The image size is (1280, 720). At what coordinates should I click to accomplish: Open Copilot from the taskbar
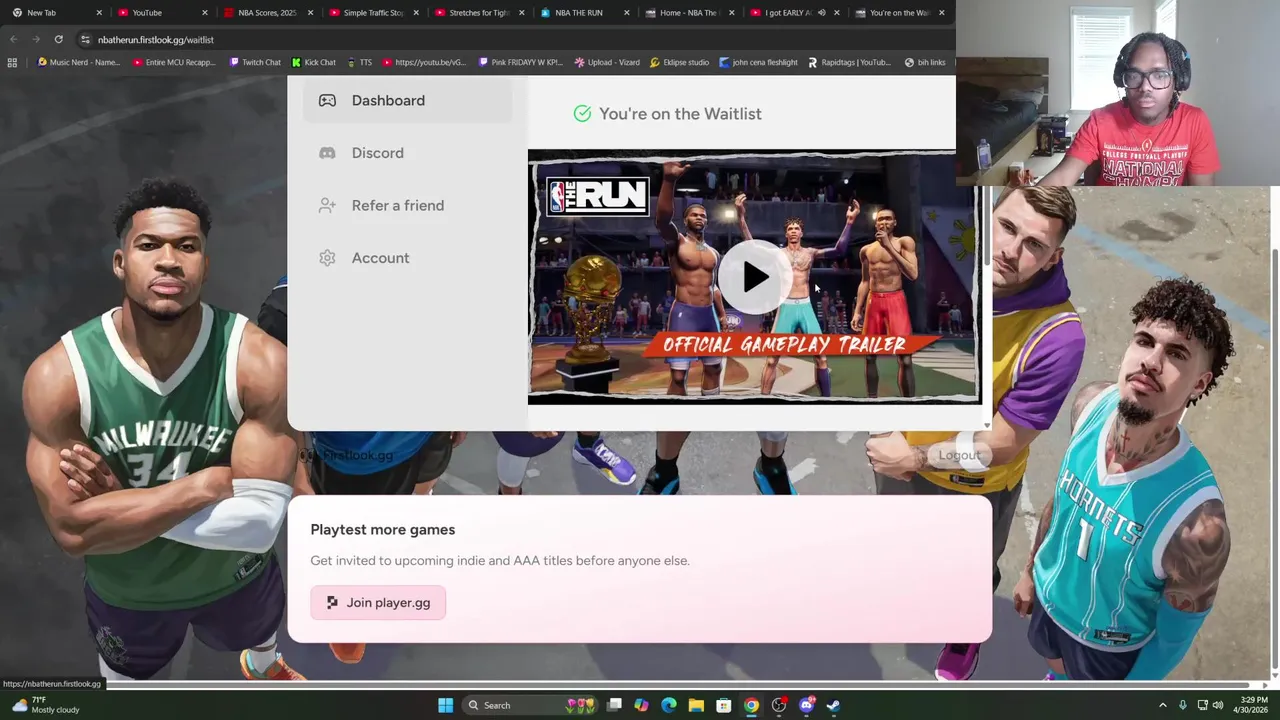[x=641, y=705]
